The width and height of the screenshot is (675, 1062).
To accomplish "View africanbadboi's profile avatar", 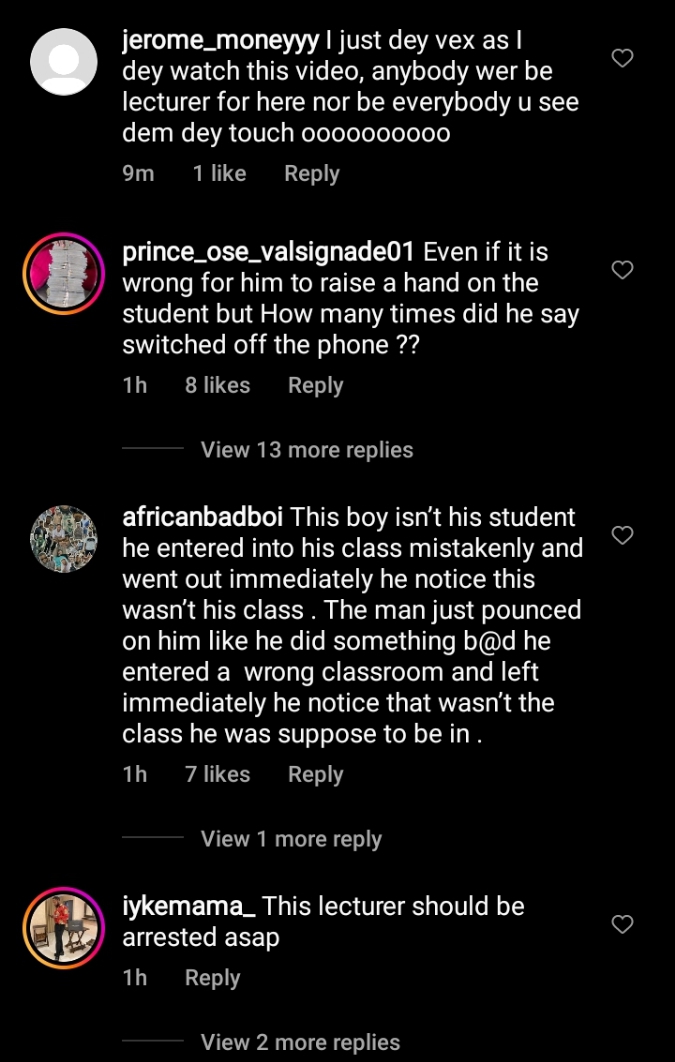I will (64, 539).
